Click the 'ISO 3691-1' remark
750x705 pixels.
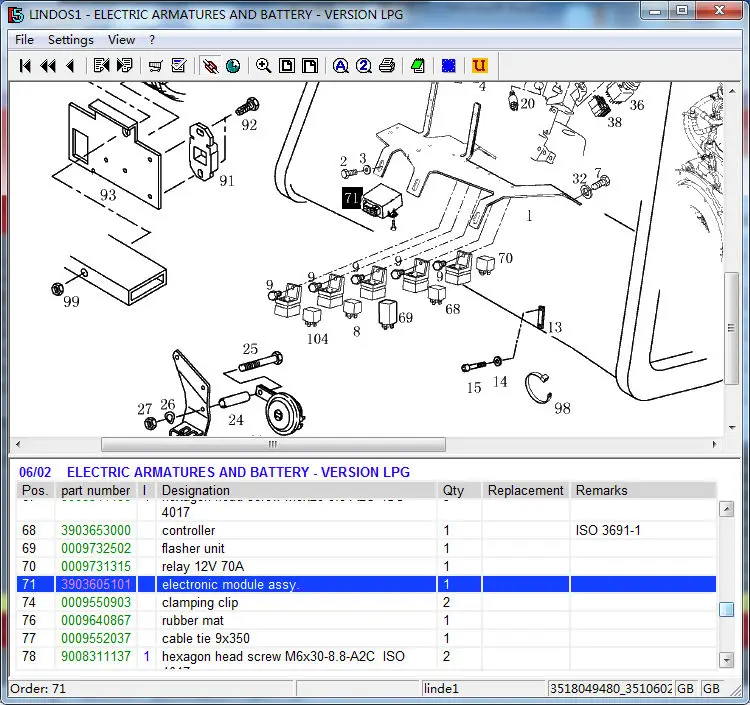[x=608, y=530]
